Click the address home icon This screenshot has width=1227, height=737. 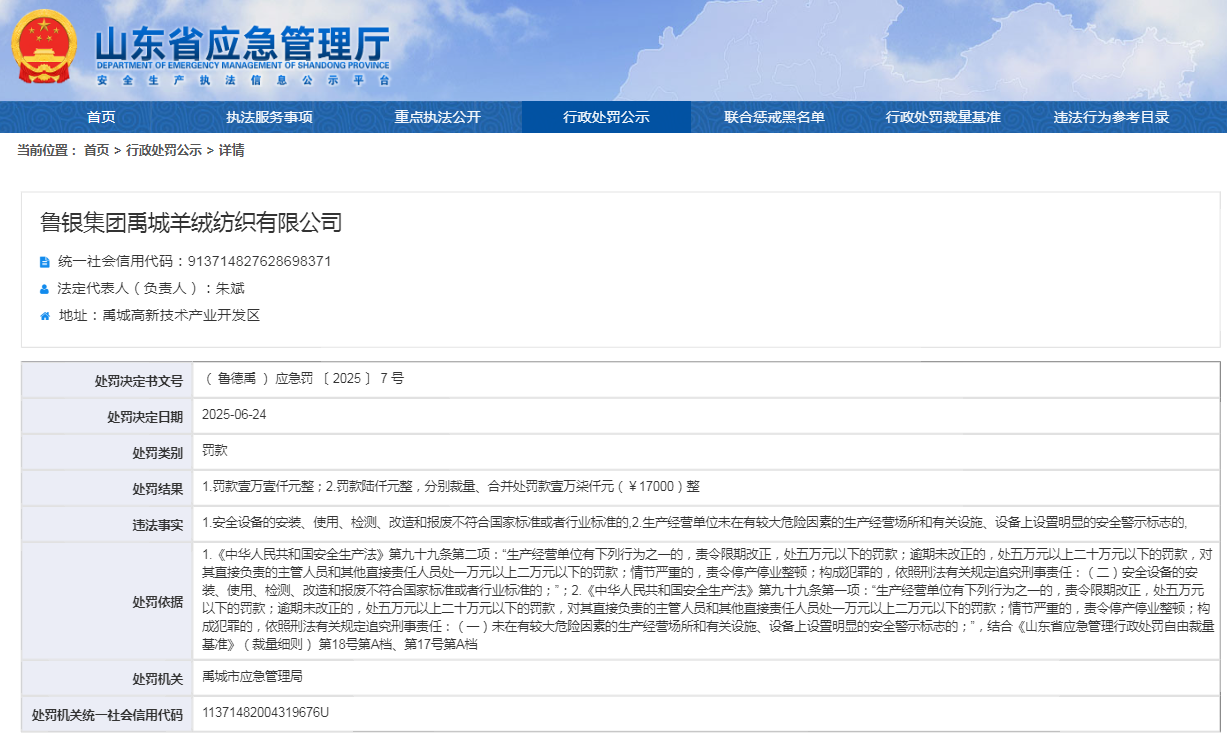[44, 316]
